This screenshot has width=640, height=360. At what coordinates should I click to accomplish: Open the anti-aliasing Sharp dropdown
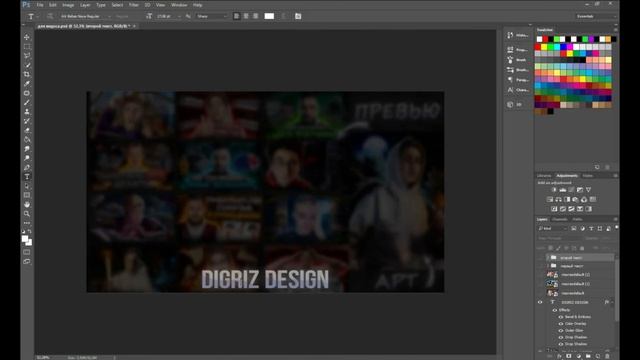[211, 16]
